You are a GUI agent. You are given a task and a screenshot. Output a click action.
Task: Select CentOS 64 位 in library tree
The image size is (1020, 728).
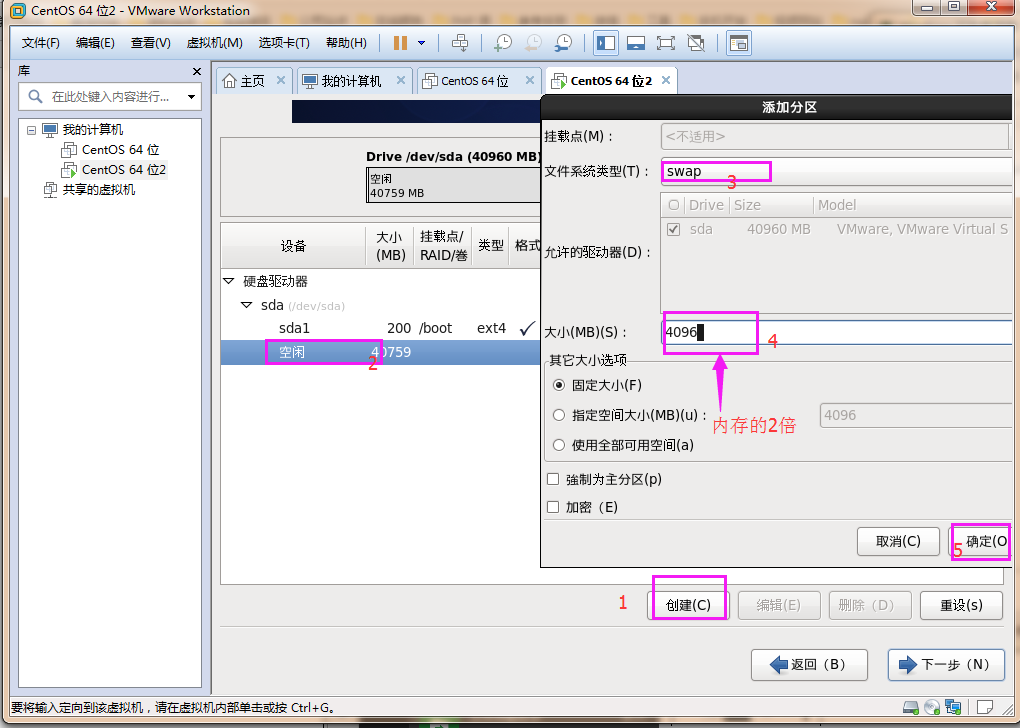(x=120, y=150)
